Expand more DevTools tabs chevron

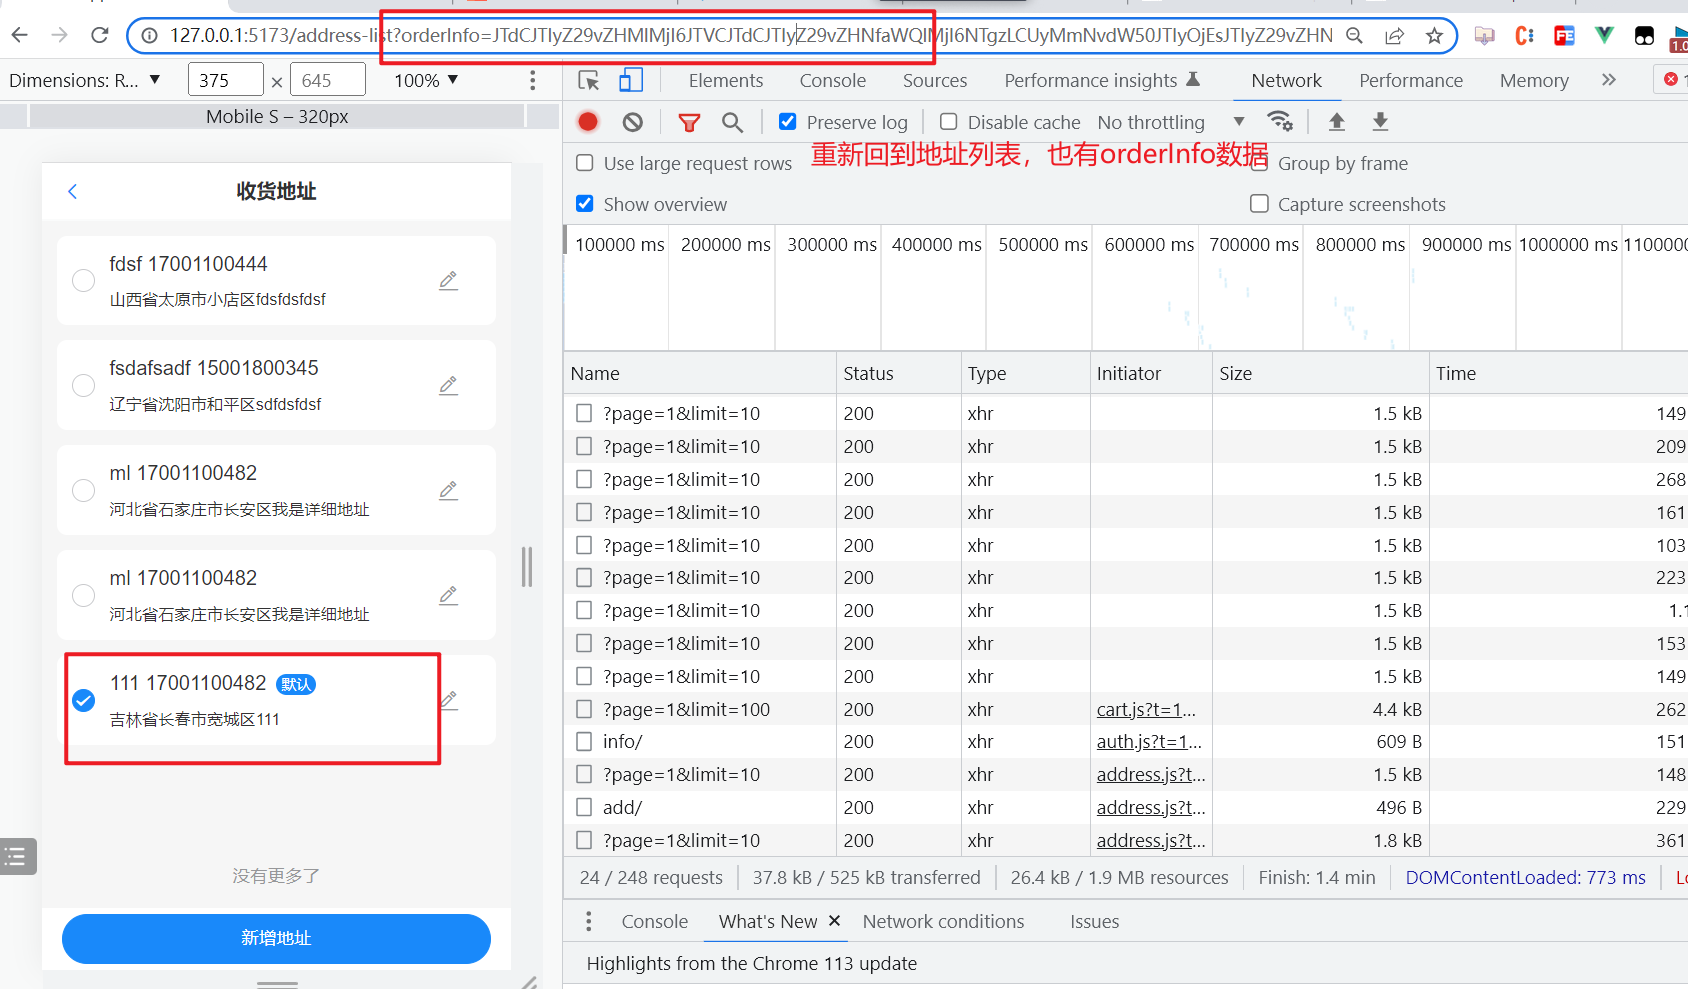[x=1608, y=80]
